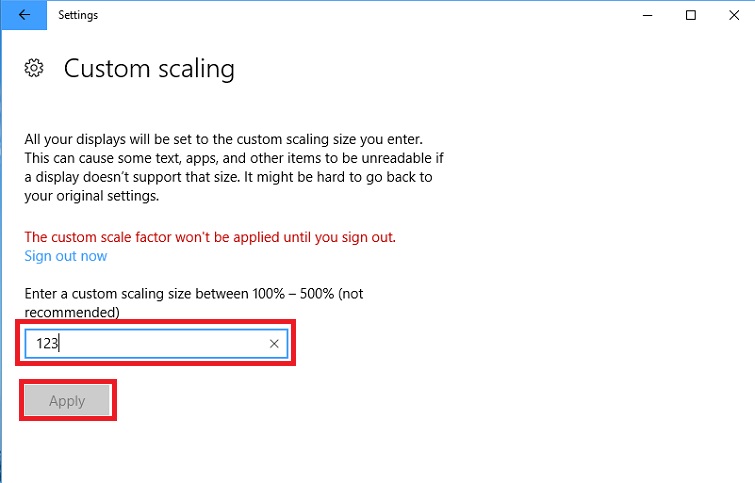
Task: Maximize the Settings window
Action: pos(691,15)
